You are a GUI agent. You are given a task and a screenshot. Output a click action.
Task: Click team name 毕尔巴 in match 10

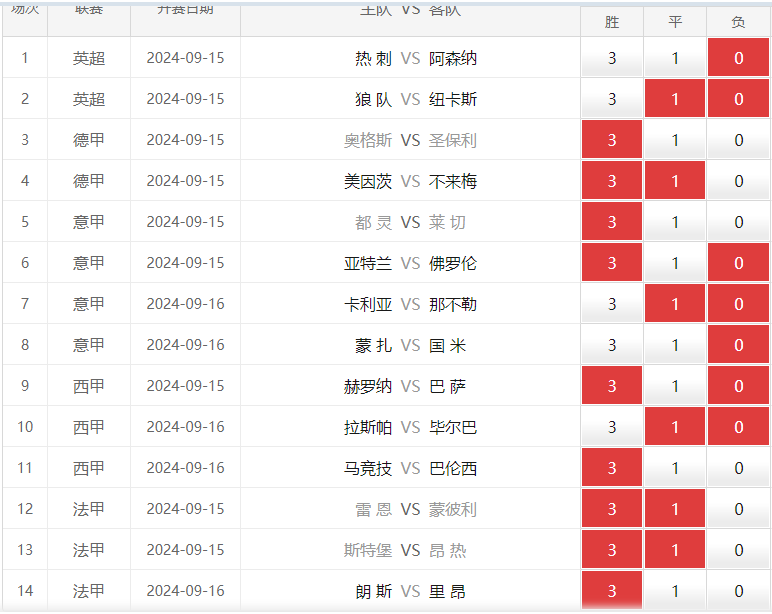tap(452, 427)
